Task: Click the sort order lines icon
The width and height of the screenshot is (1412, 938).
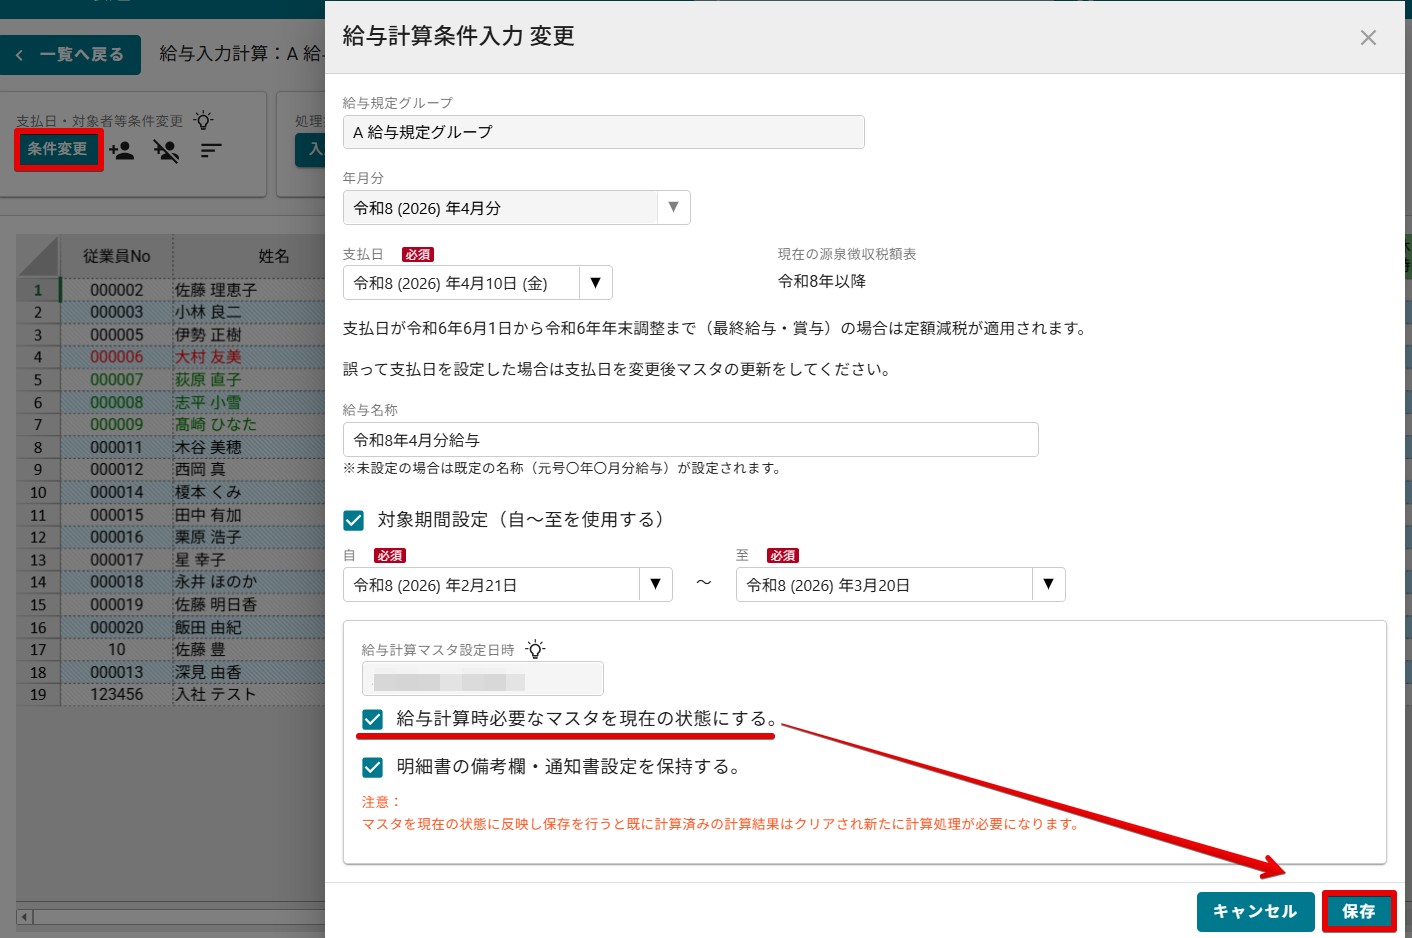Action: point(210,151)
